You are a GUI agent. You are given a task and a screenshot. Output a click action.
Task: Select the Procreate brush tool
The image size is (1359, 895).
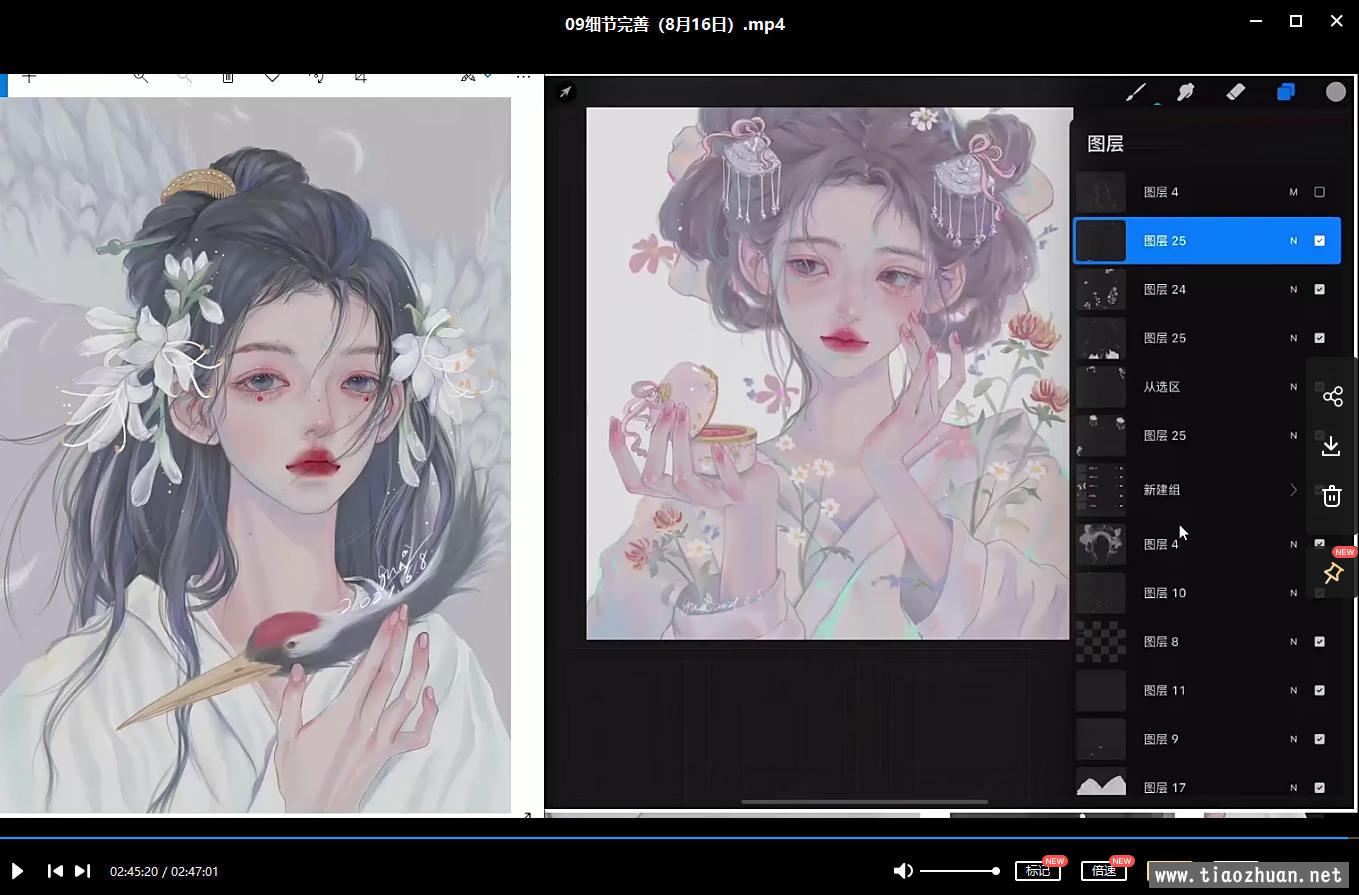point(1136,92)
